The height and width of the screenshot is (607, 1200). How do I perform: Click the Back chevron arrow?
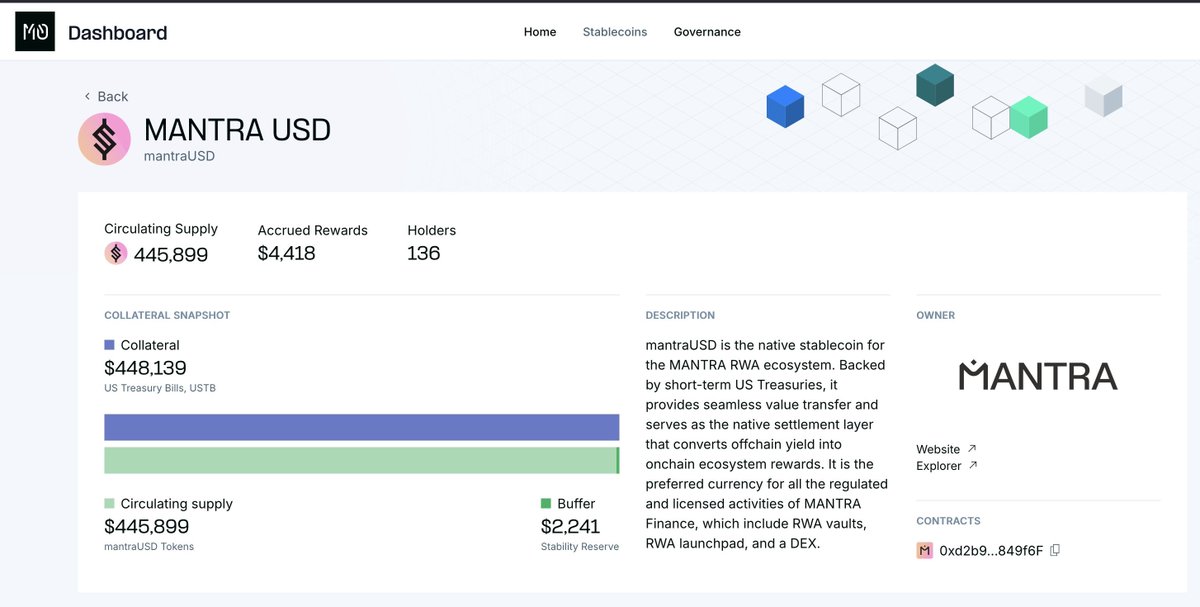point(87,96)
